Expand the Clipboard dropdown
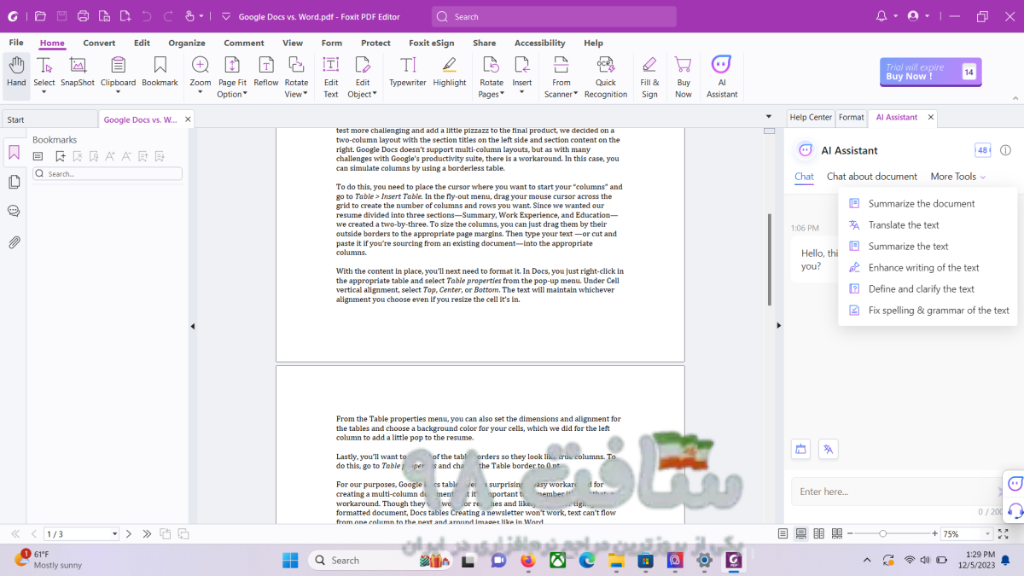 click(118, 92)
